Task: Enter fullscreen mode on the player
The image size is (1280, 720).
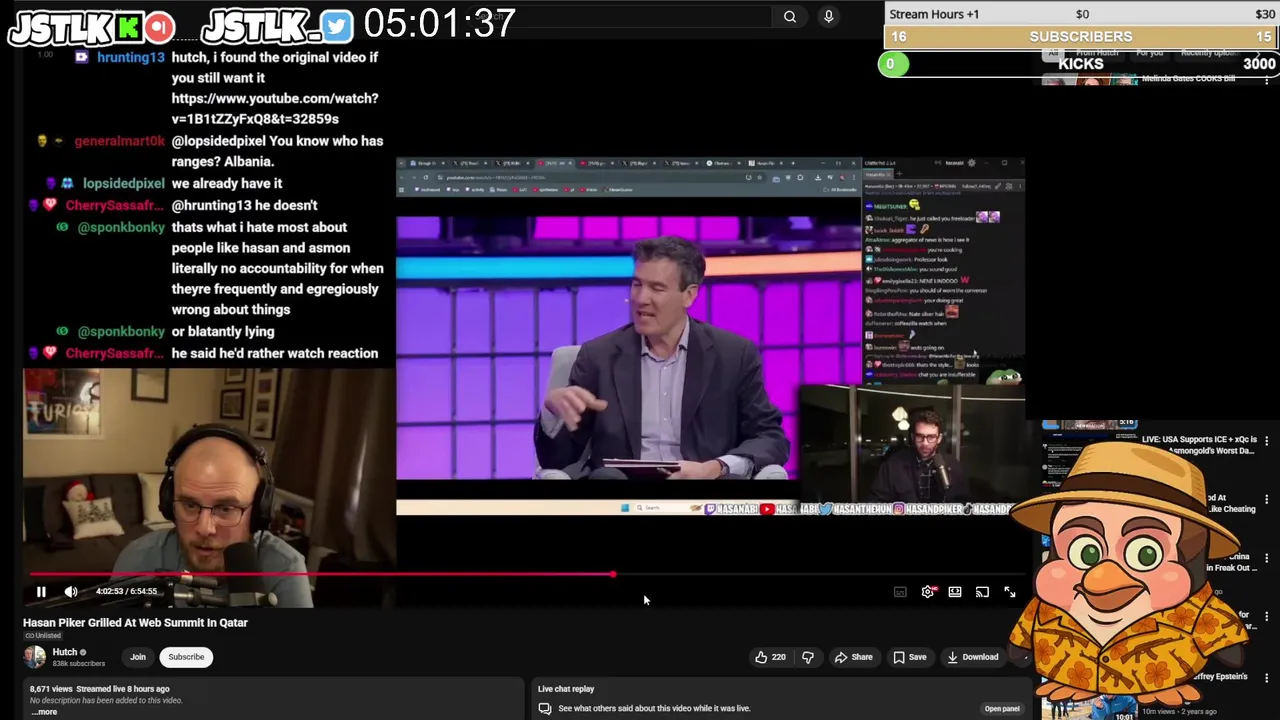Action: 1010,592
